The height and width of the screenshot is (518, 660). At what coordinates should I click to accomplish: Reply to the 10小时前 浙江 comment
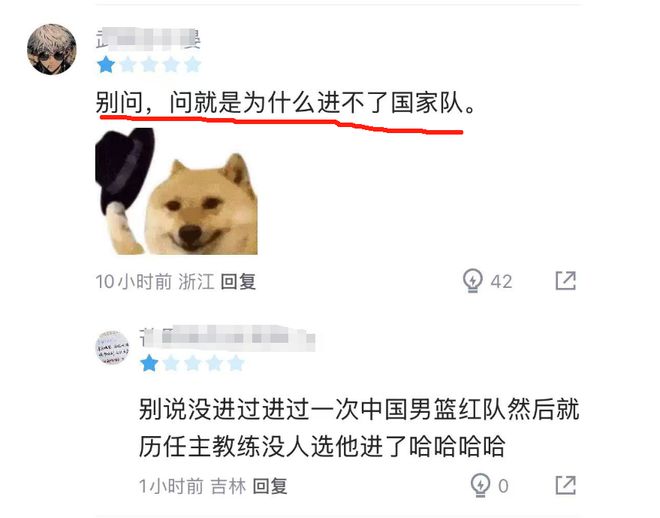(238, 282)
